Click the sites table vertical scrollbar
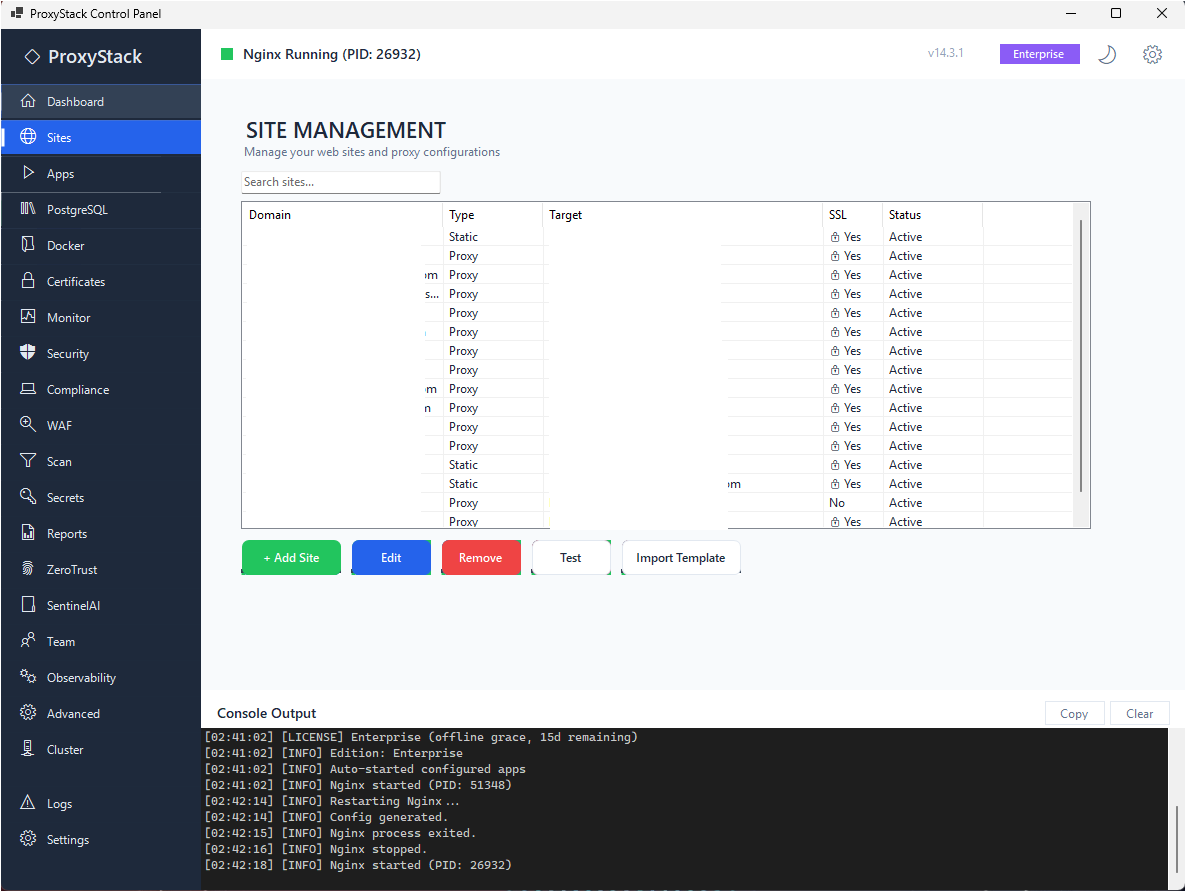 (1082, 356)
